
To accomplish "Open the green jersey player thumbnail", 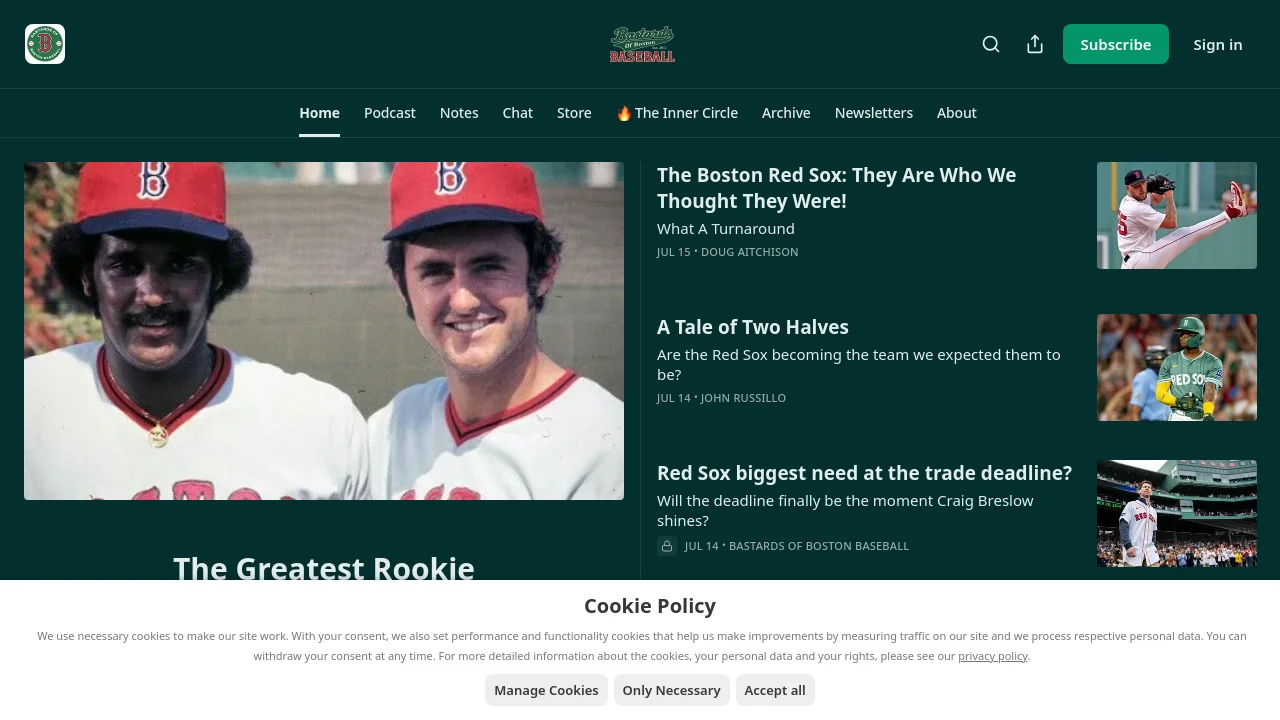I will pos(1177,367).
